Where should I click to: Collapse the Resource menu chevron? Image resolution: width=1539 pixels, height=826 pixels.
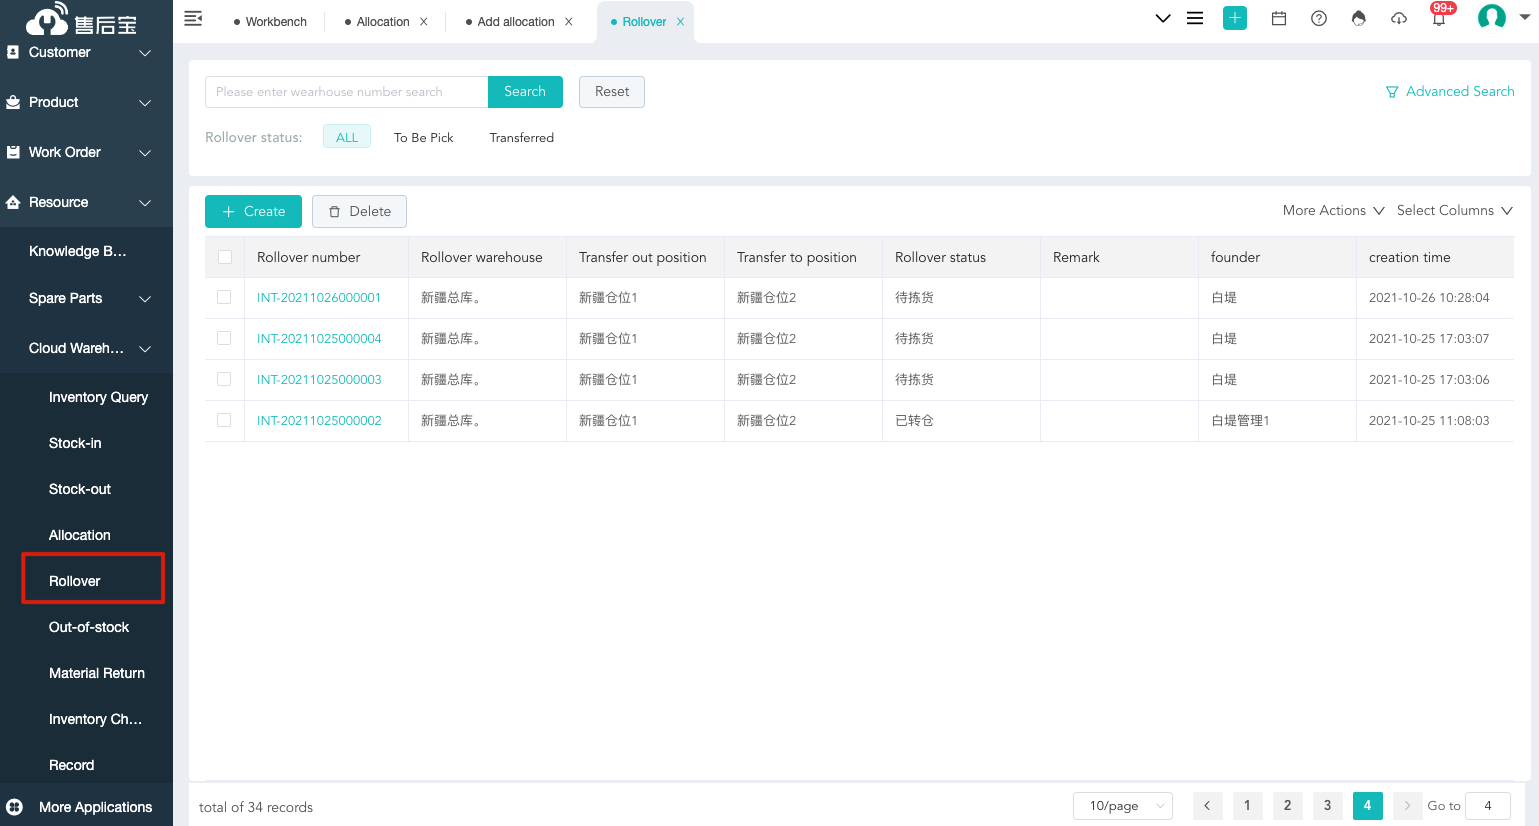[x=145, y=203]
